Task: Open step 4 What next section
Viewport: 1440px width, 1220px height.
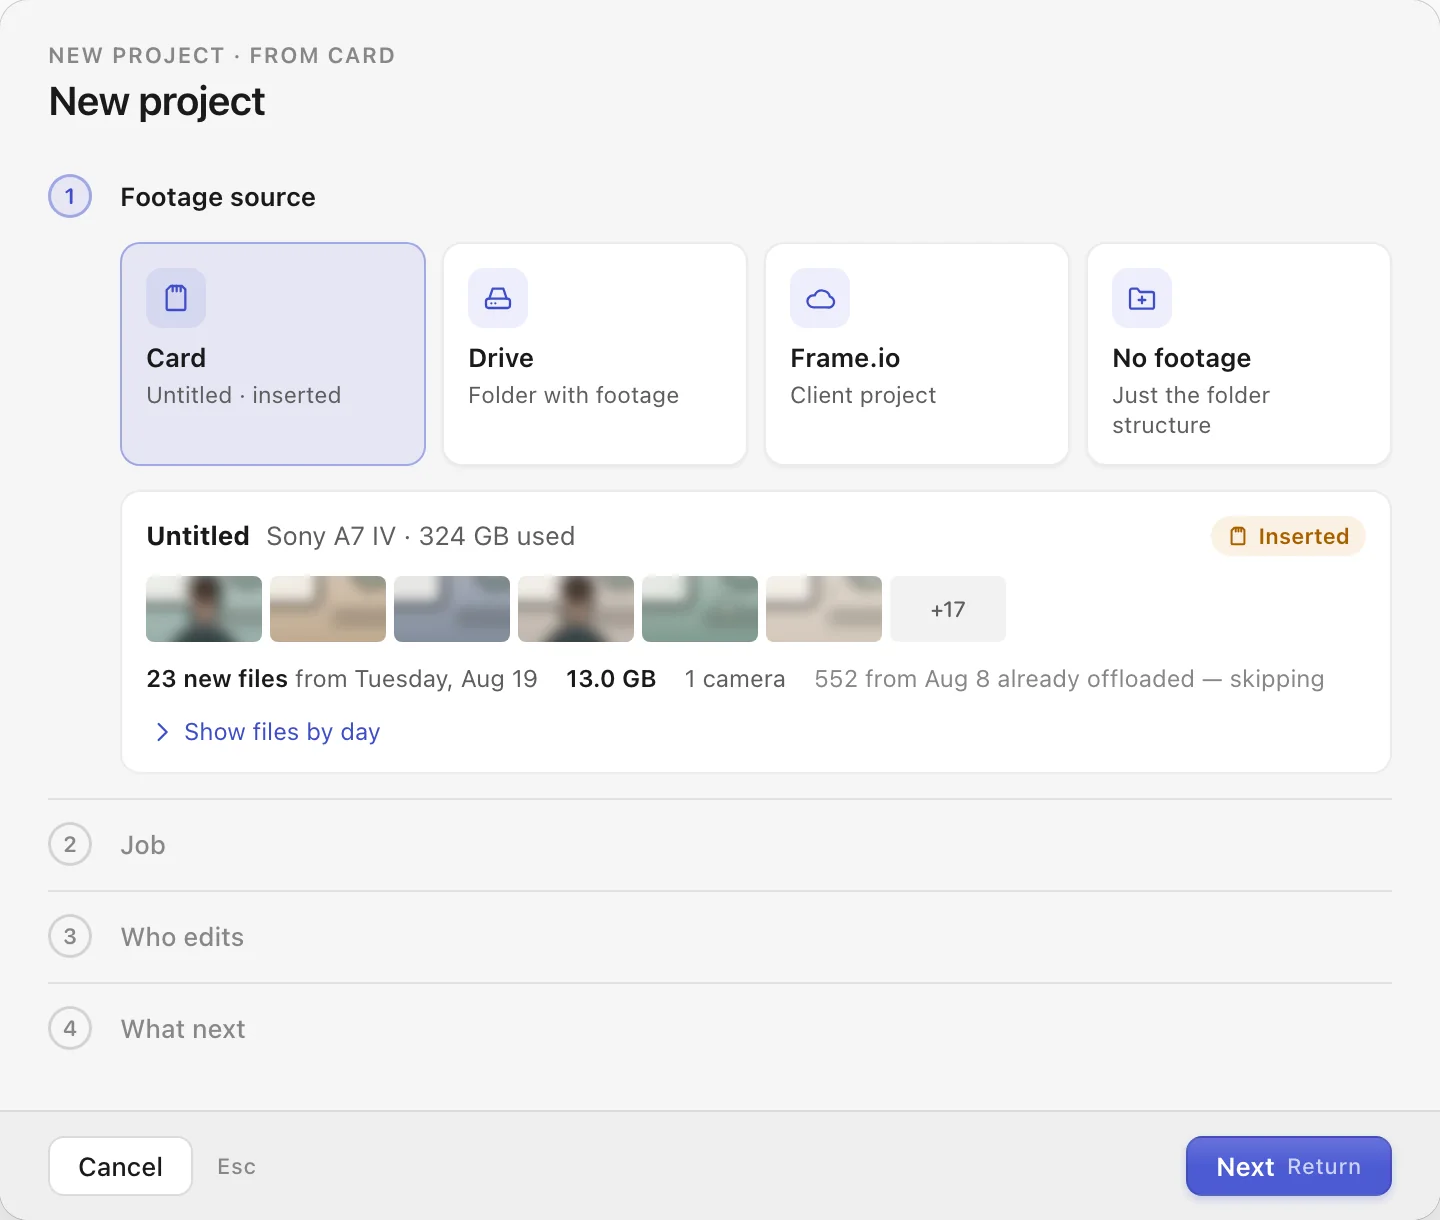Action: tap(720, 1029)
